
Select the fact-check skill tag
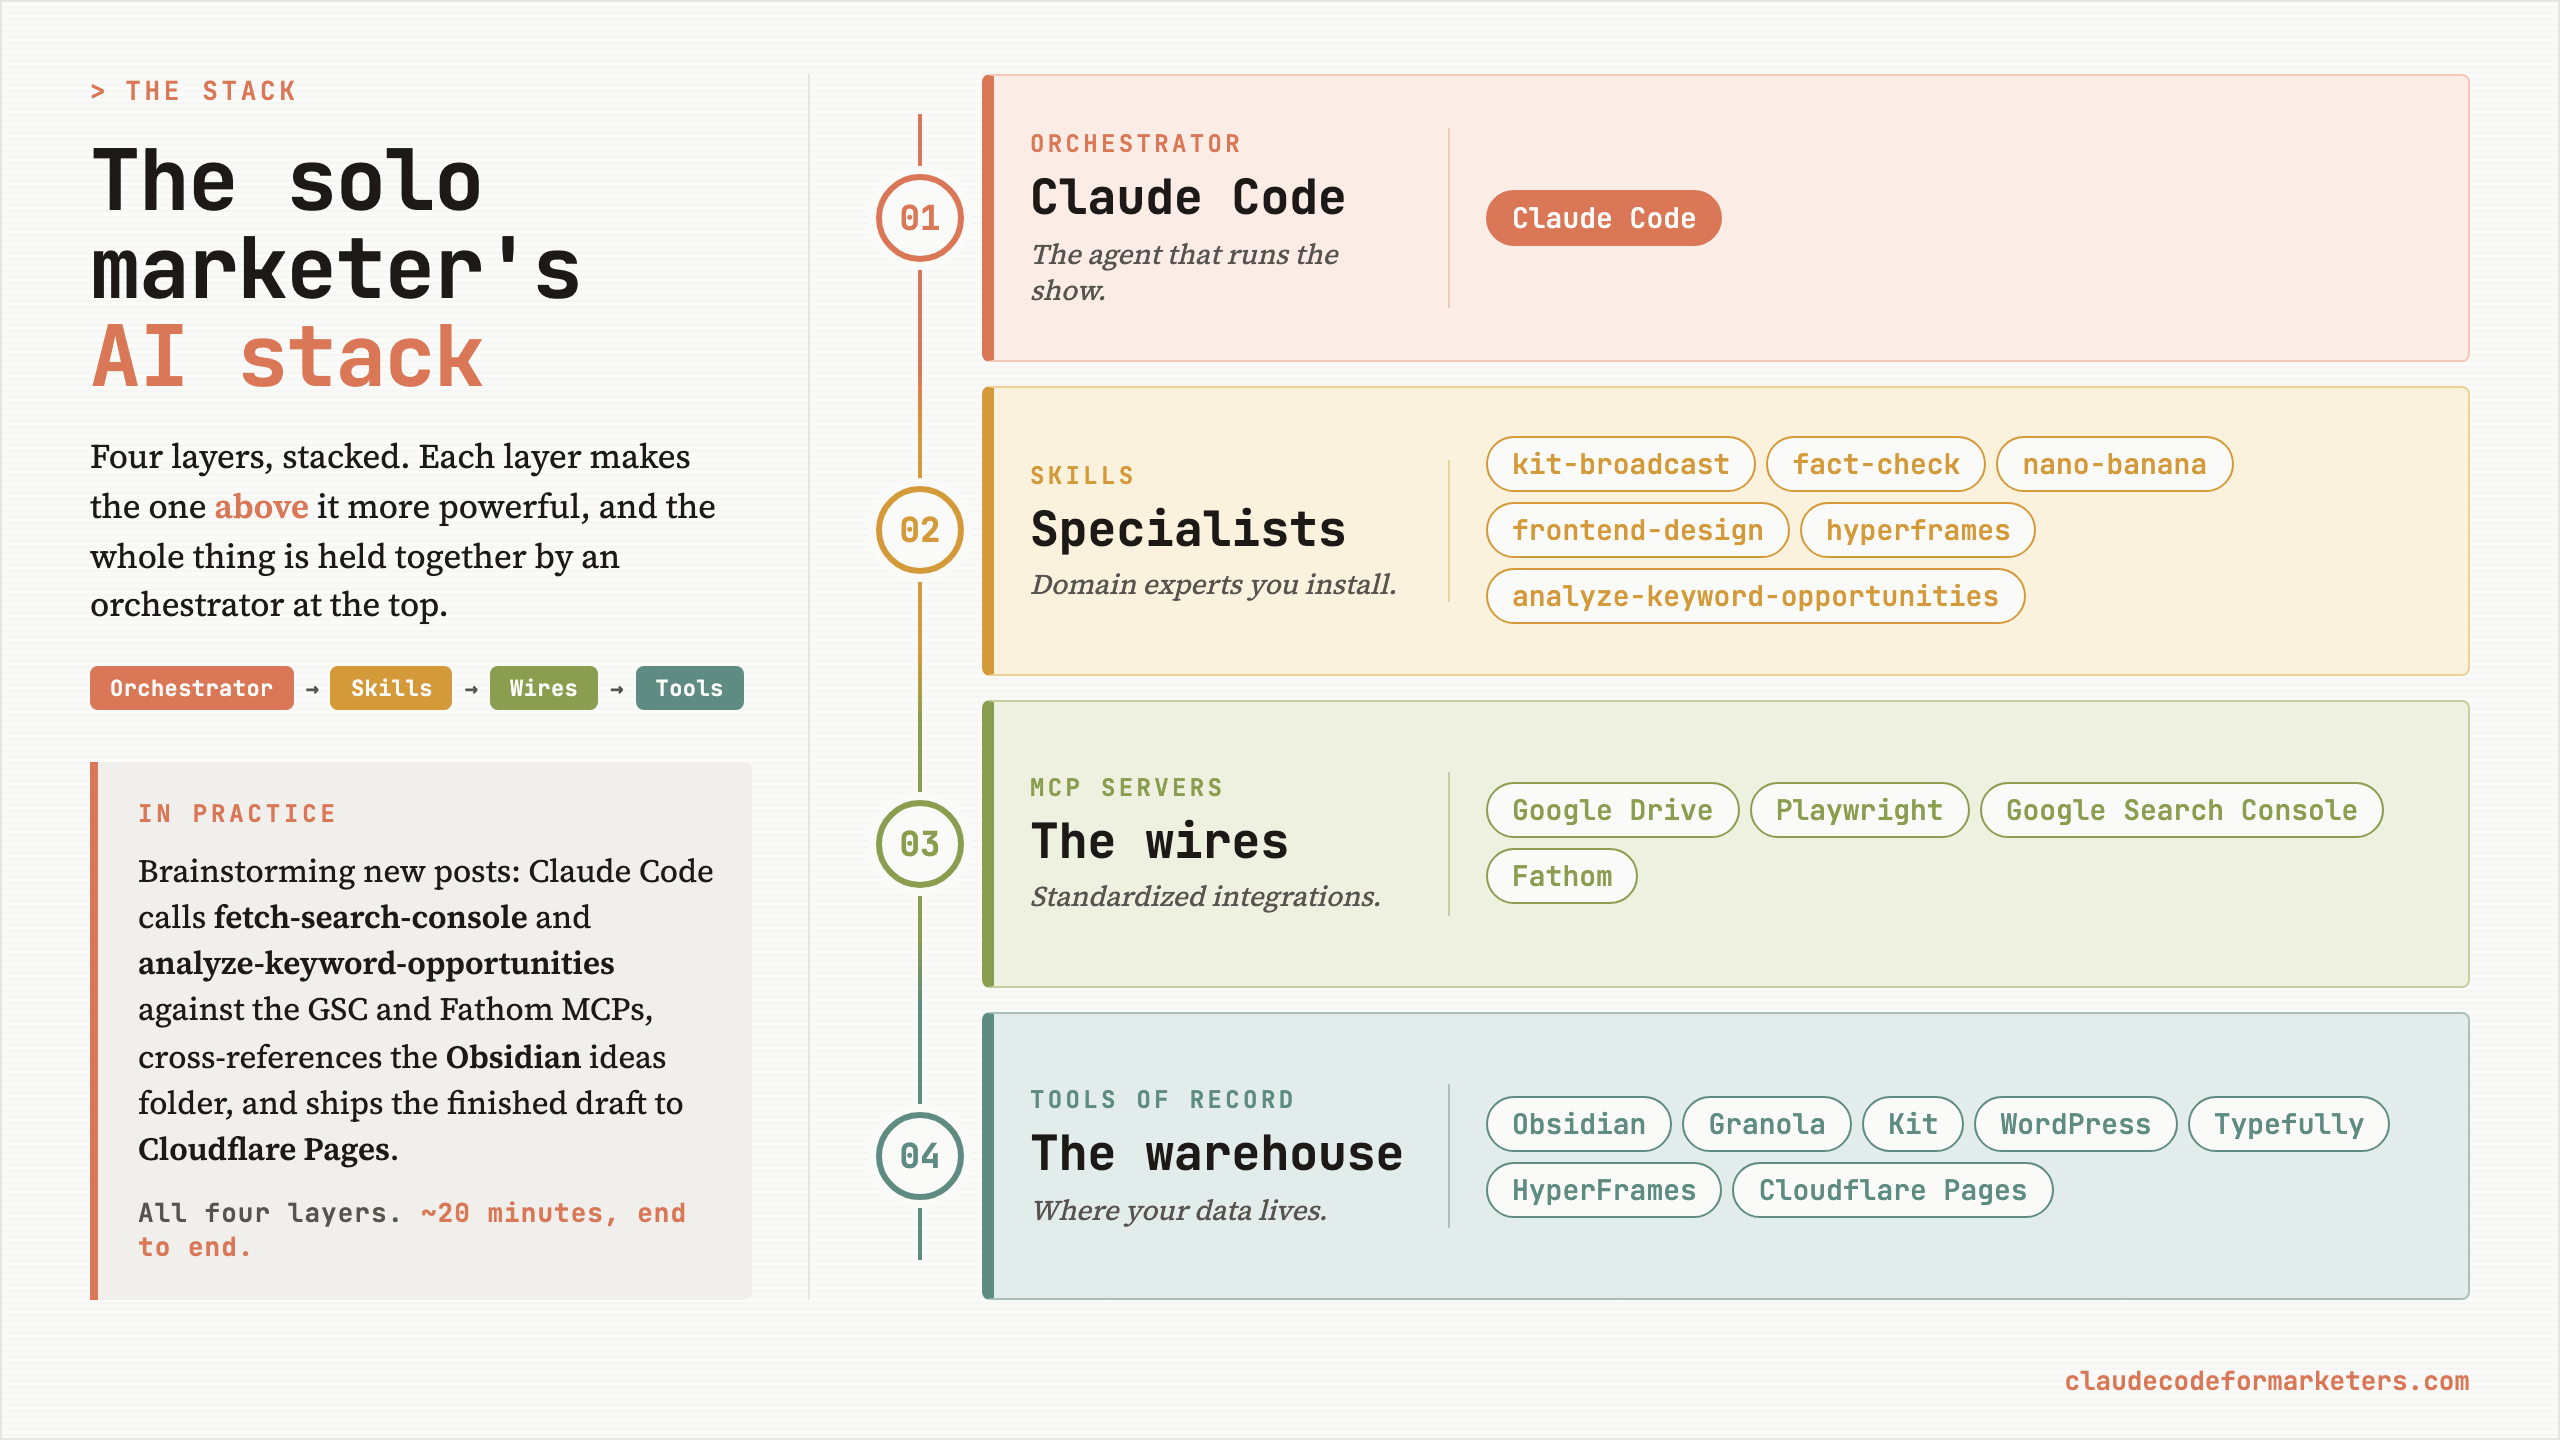pyautogui.click(x=1875, y=464)
